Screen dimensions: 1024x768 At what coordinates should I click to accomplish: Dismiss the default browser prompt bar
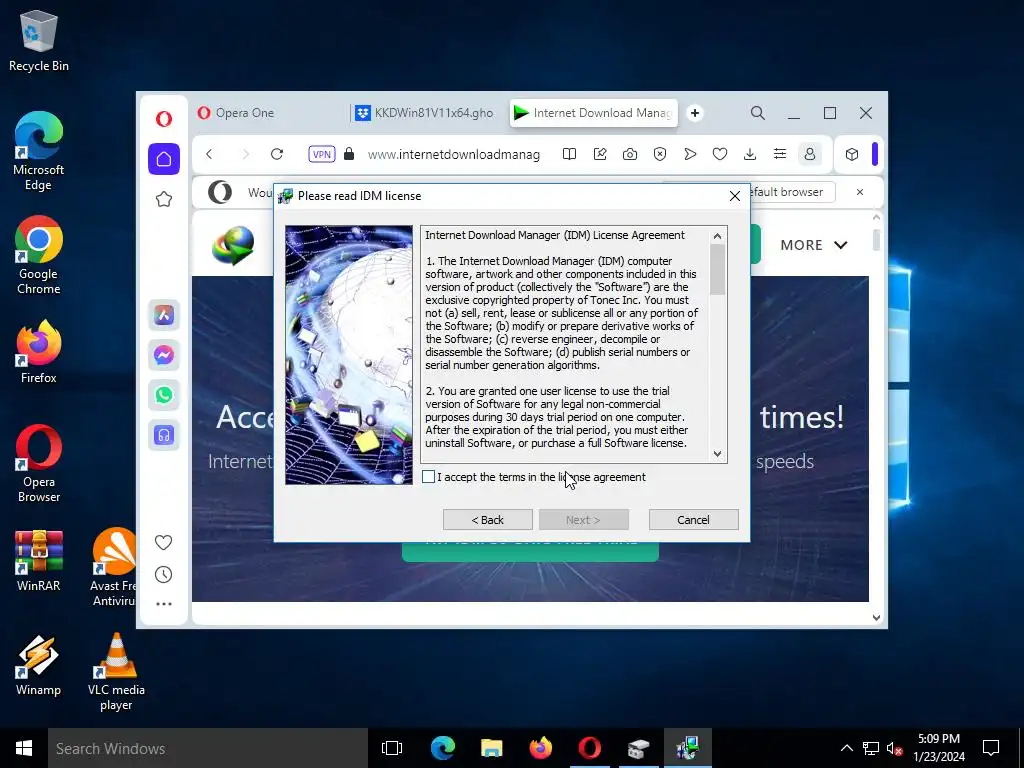859,192
